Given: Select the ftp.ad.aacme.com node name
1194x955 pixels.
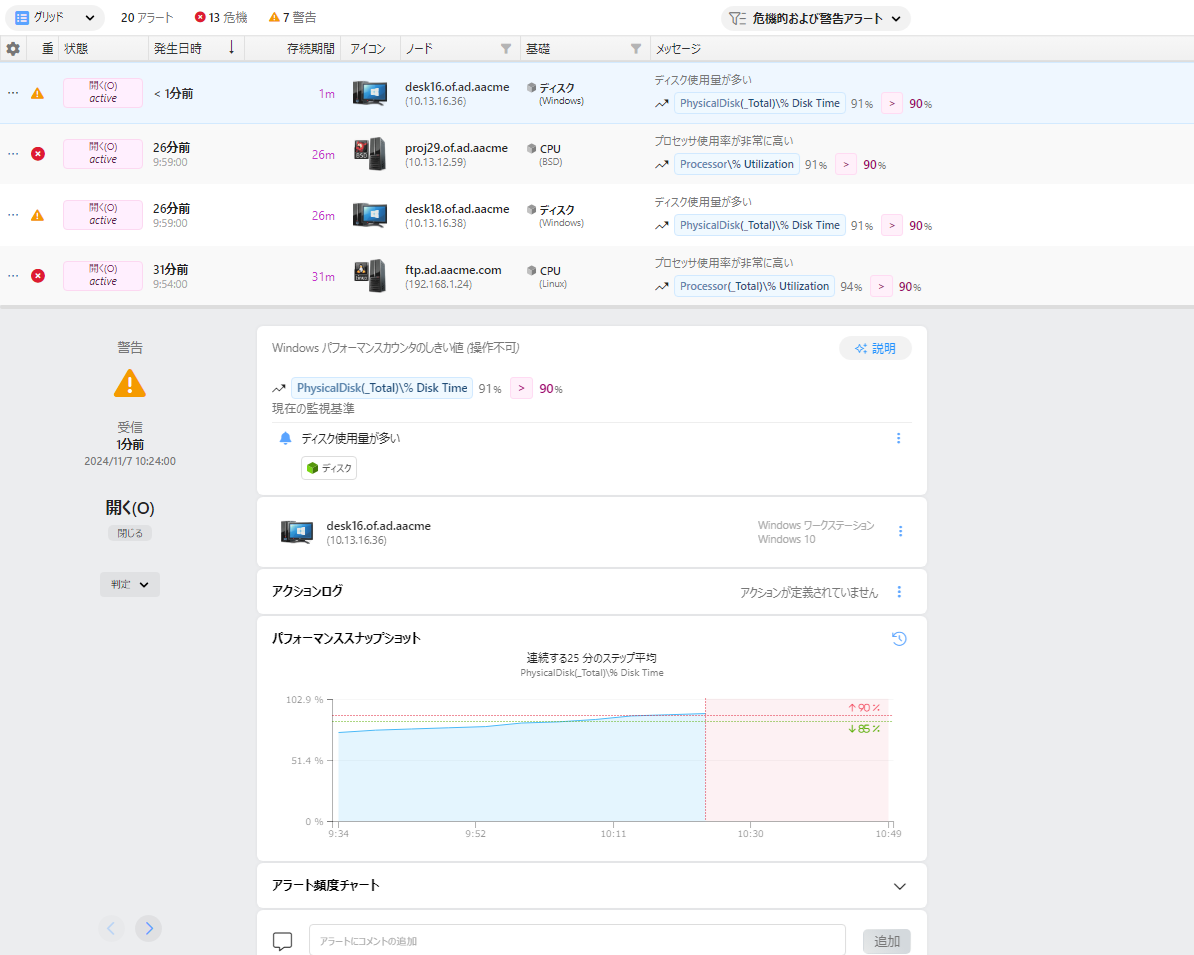Looking at the screenshot, I should pyautogui.click(x=453, y=270).
